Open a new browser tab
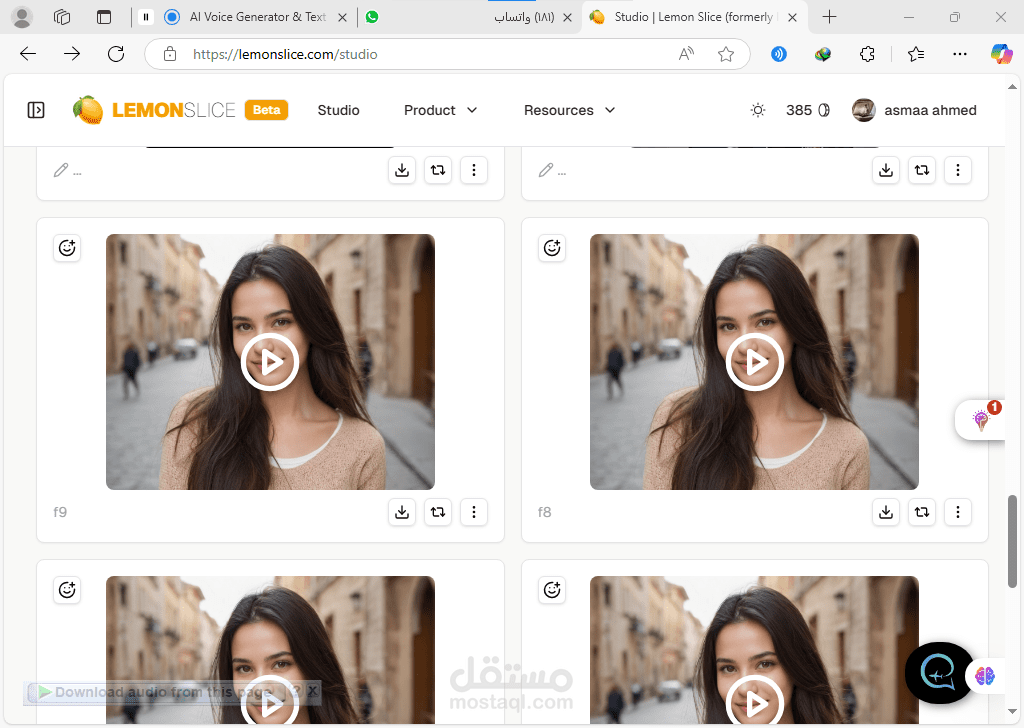Screen dimensions: 1024x728 tap(829, 17)
